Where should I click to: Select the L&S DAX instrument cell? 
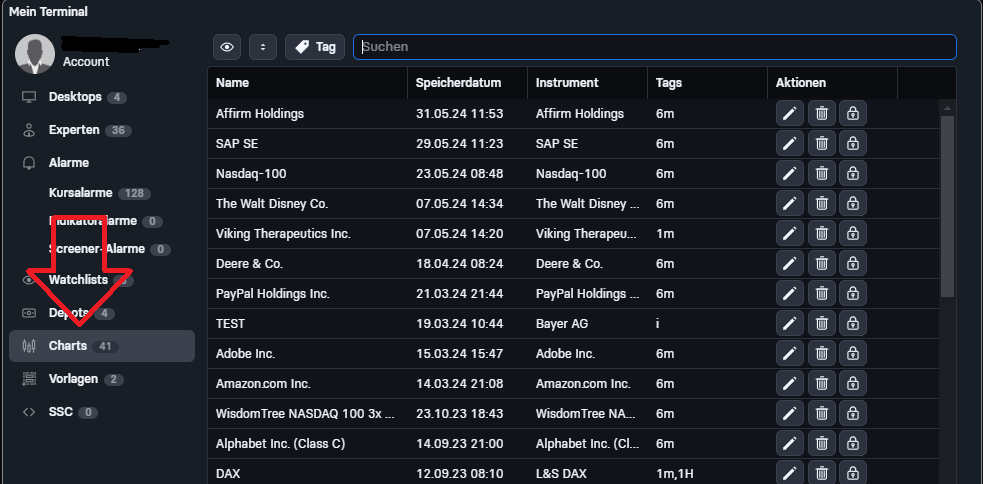[562, 473]
